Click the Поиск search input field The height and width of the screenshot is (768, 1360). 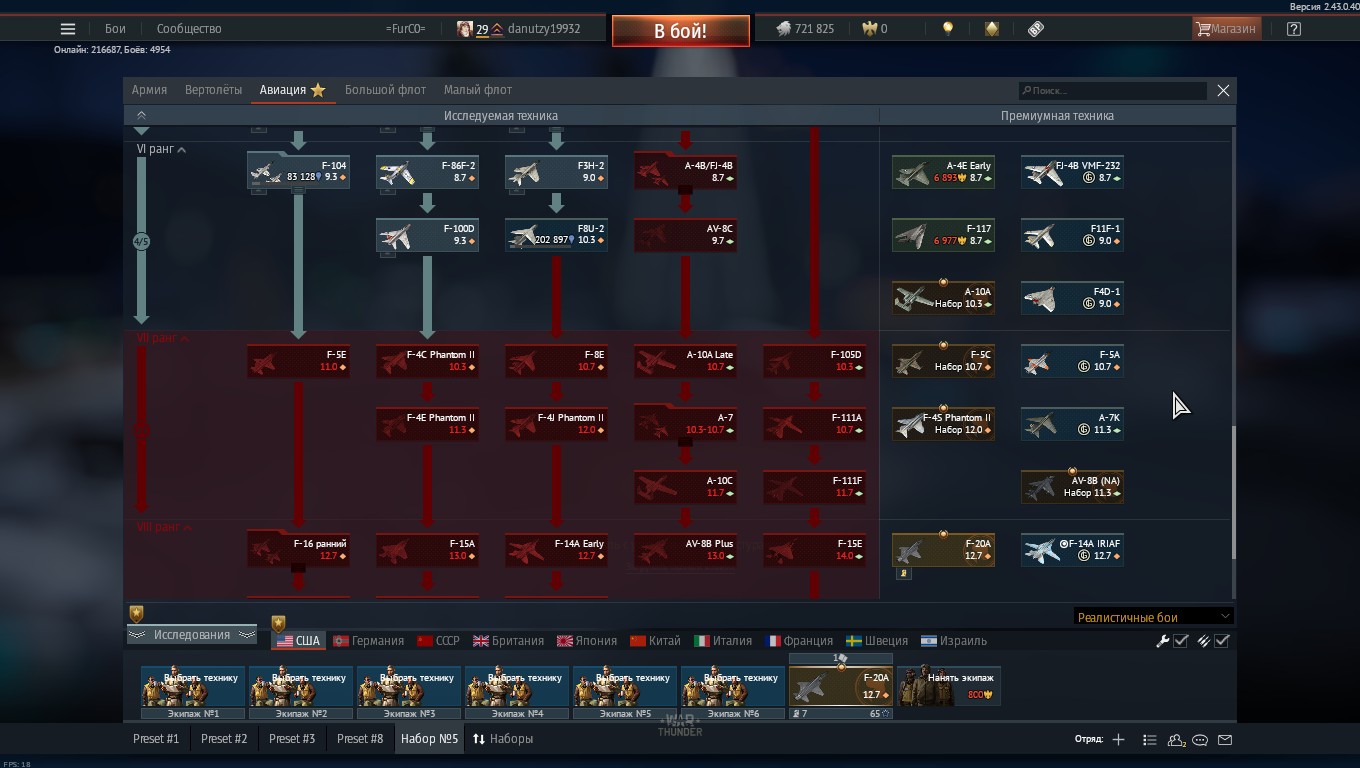coord(1112,91)
